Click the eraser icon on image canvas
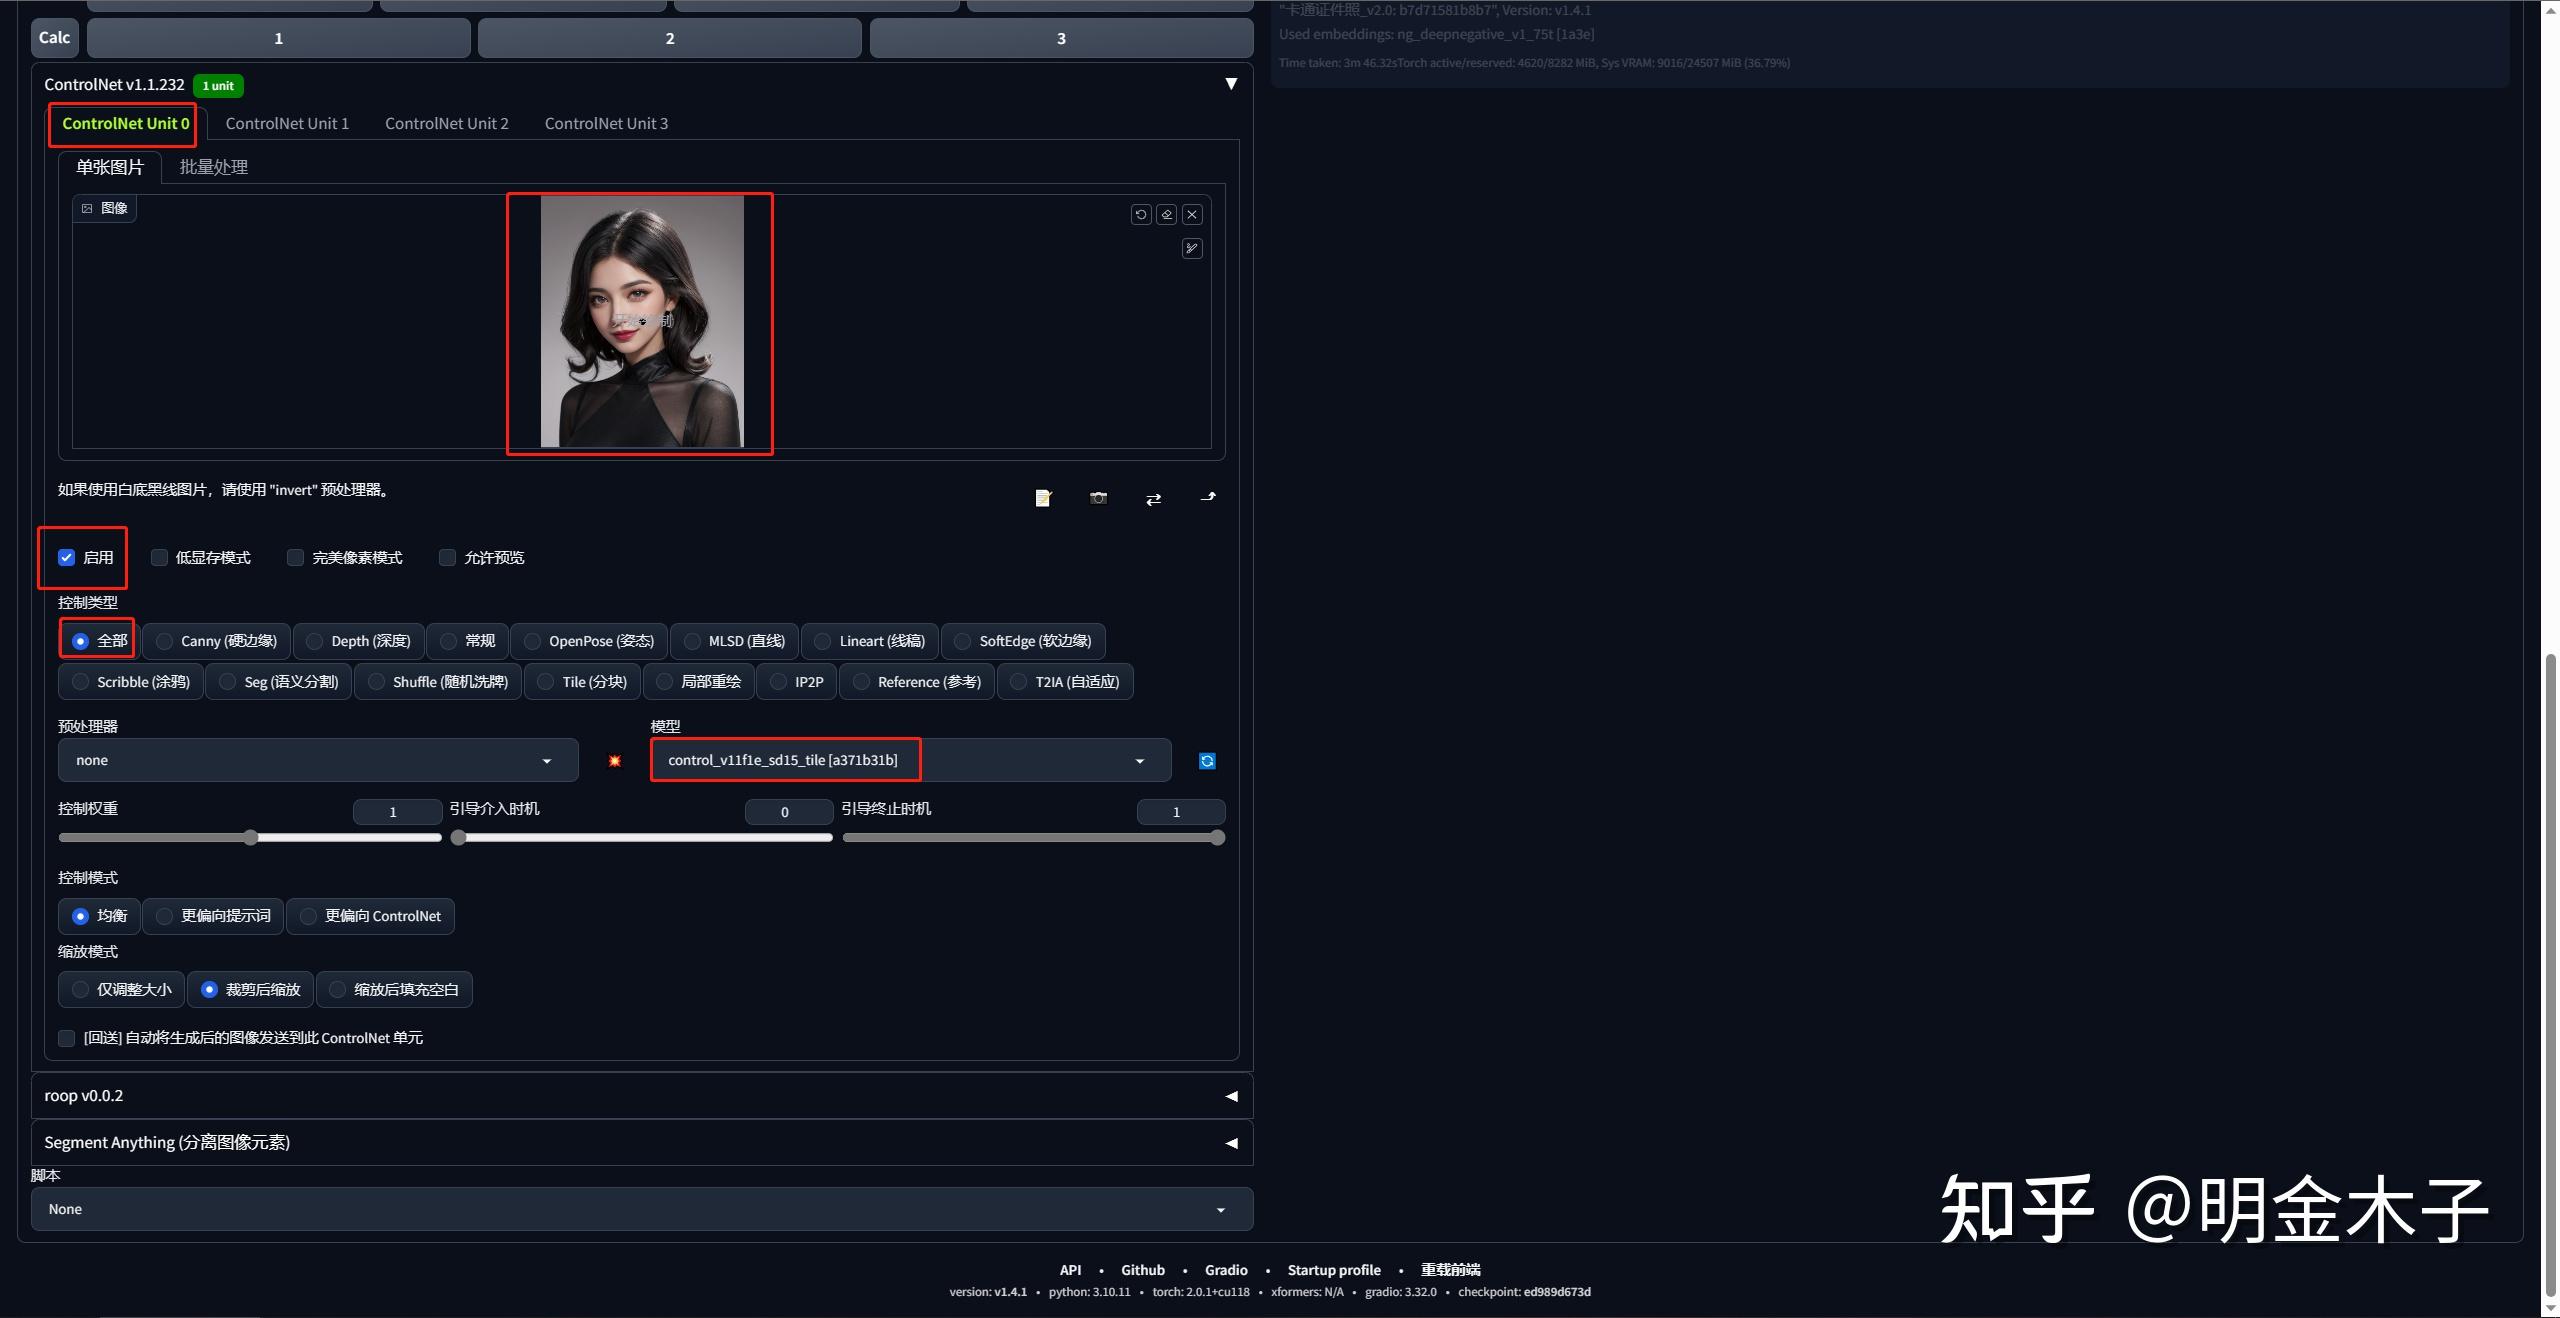 pos(1166,214)
